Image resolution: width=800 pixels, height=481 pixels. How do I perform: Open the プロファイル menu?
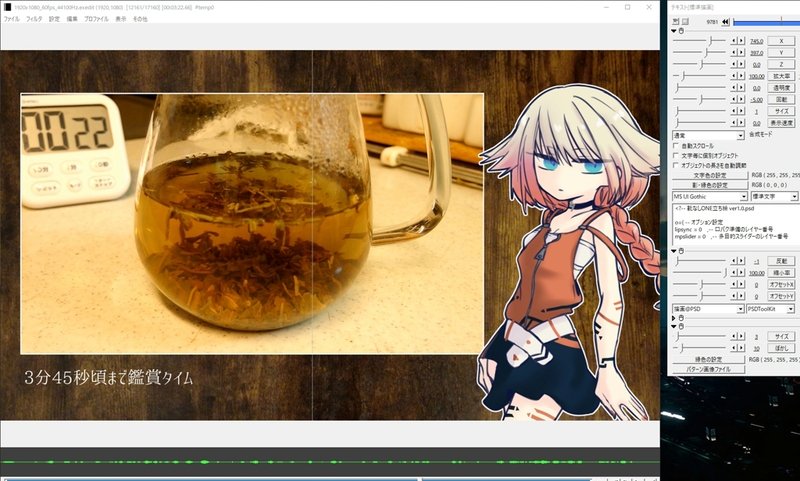tap(96, 19)
